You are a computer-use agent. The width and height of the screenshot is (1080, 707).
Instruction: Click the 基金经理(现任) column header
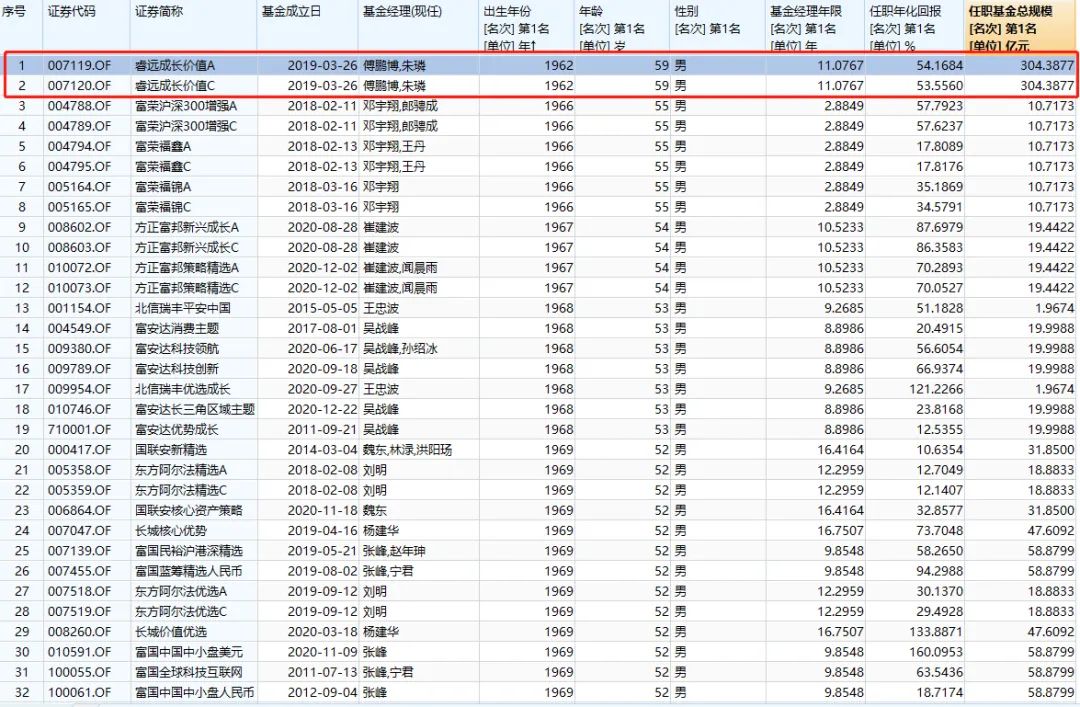point(401,11)
